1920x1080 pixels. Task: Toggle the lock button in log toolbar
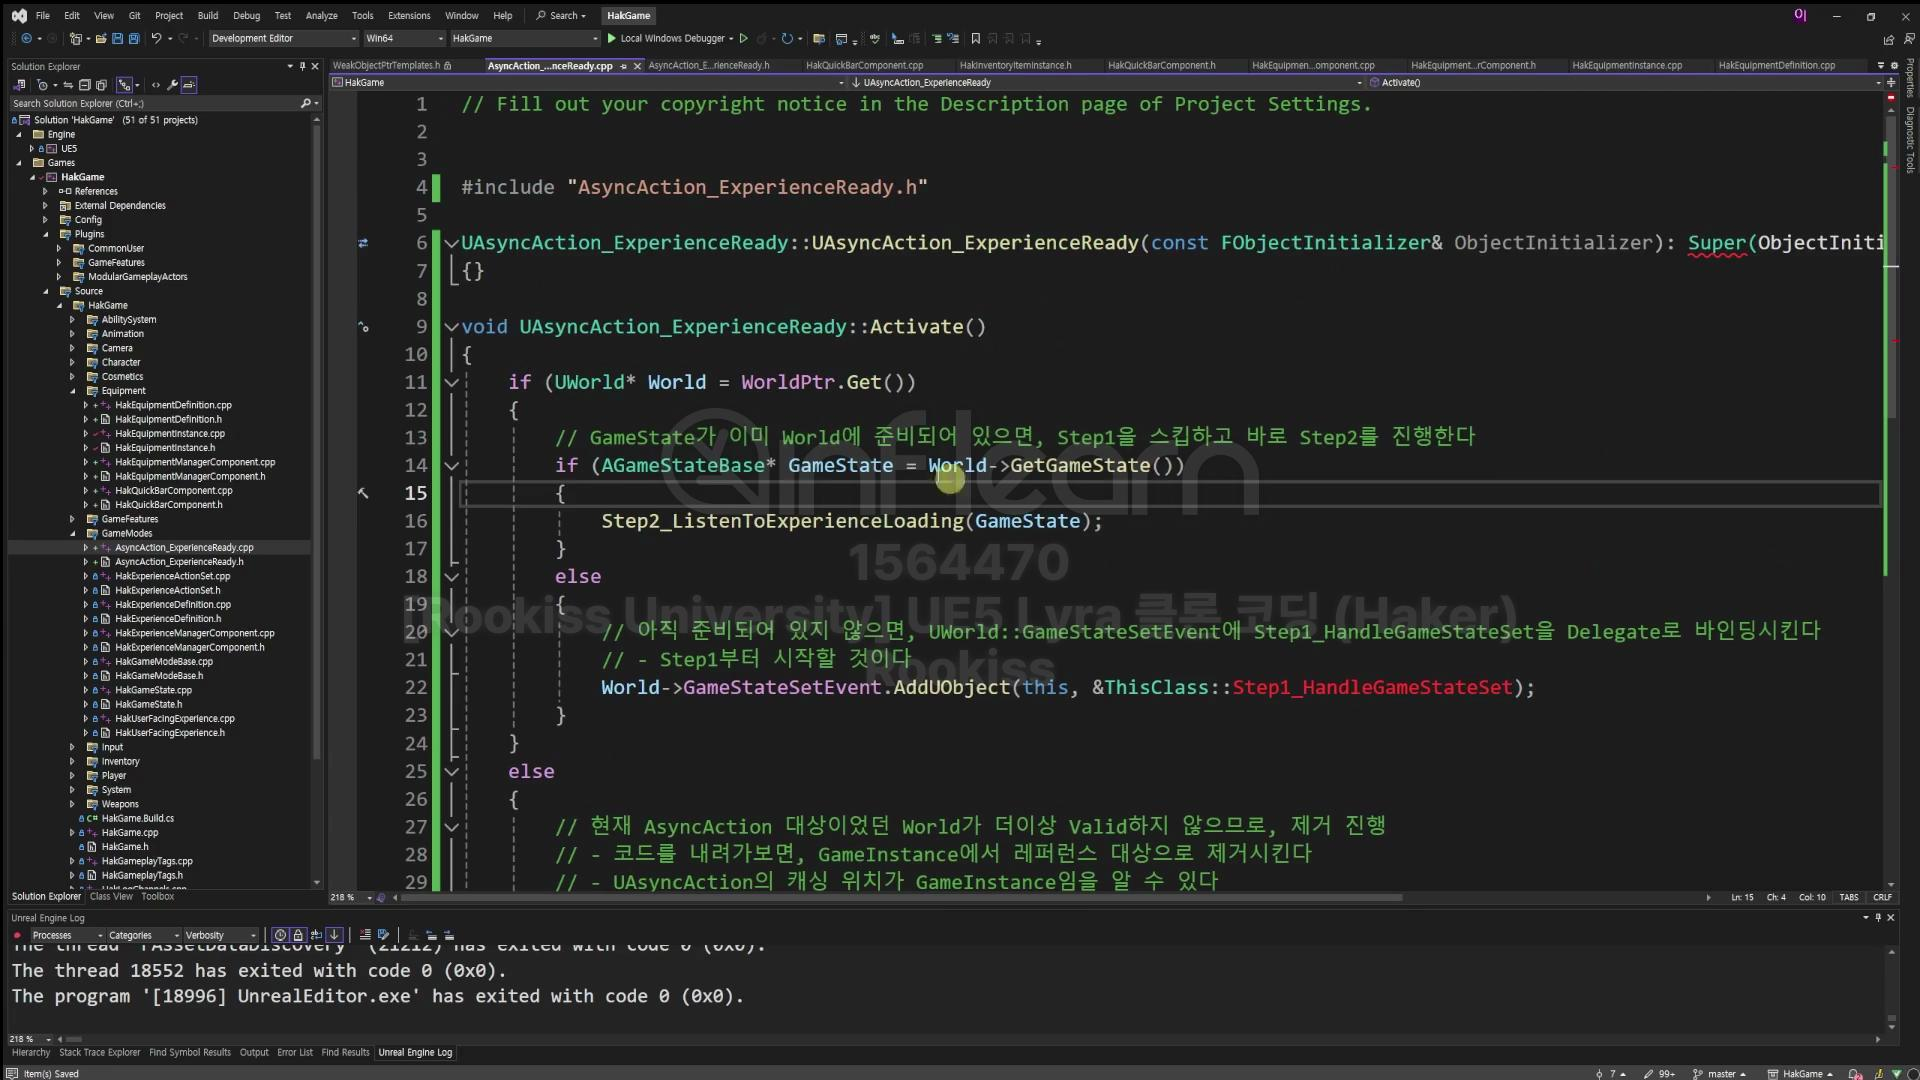(297, 935)
